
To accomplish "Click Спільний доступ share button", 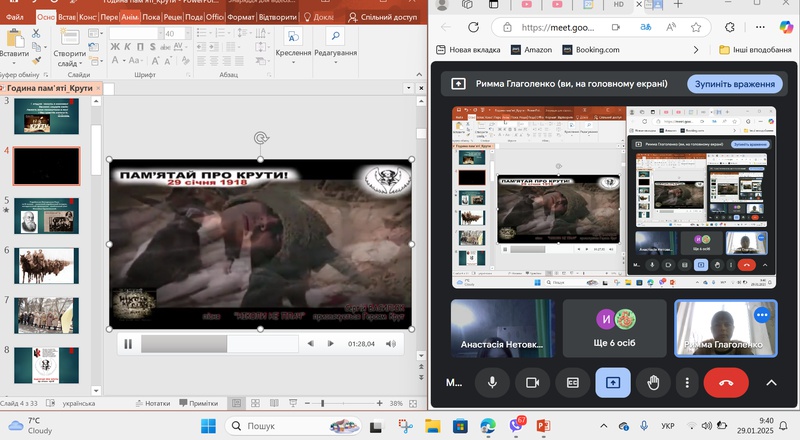I will (x=383, y=17).
